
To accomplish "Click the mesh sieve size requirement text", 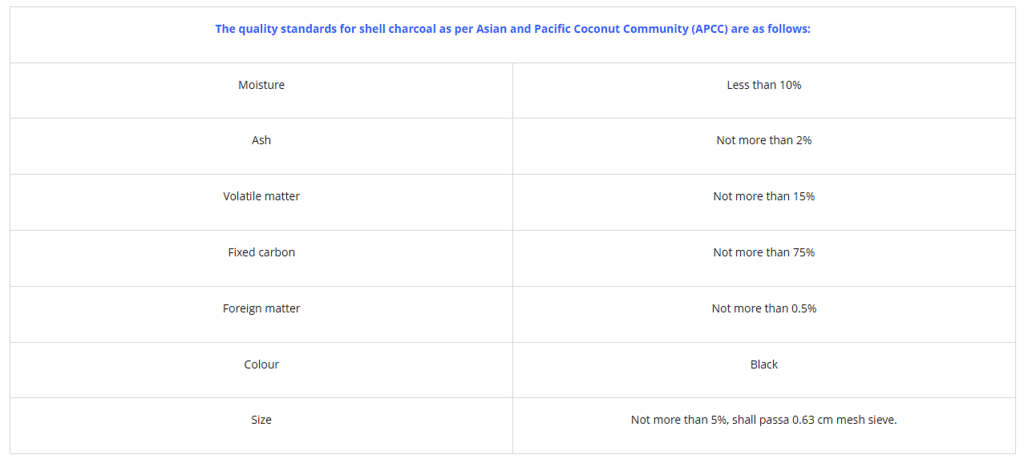I will pyautogui.click(x=763, y=420).
